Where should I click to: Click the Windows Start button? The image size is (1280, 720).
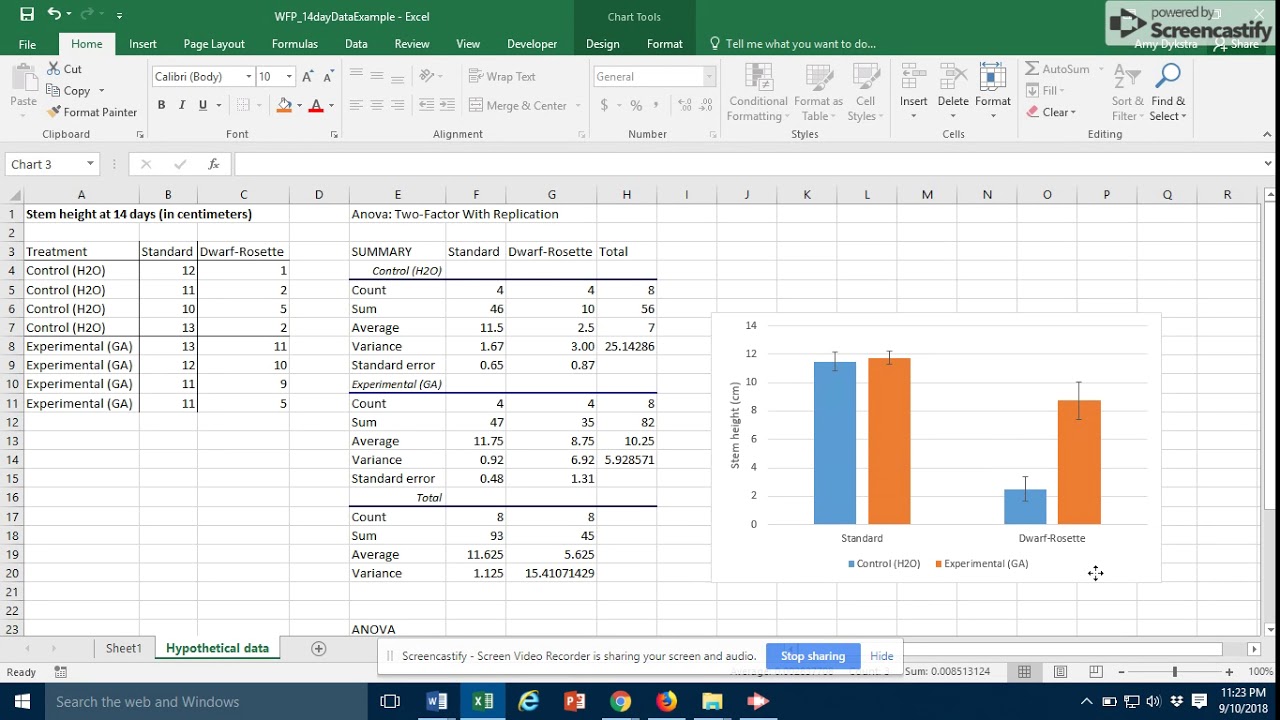pos(22,701)
